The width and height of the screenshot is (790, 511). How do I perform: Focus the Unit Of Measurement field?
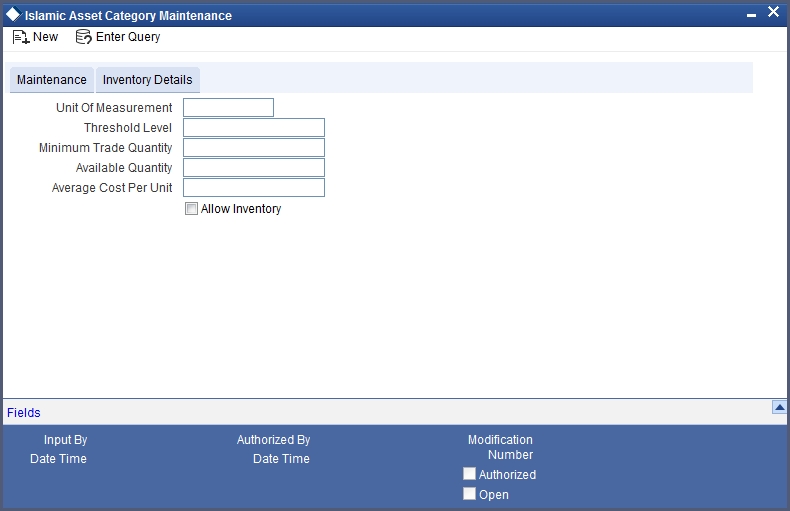point(228,107)
